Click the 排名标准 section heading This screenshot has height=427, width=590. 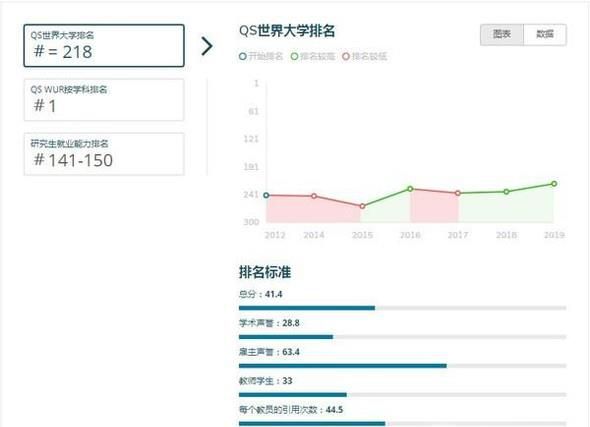(265, 272)
